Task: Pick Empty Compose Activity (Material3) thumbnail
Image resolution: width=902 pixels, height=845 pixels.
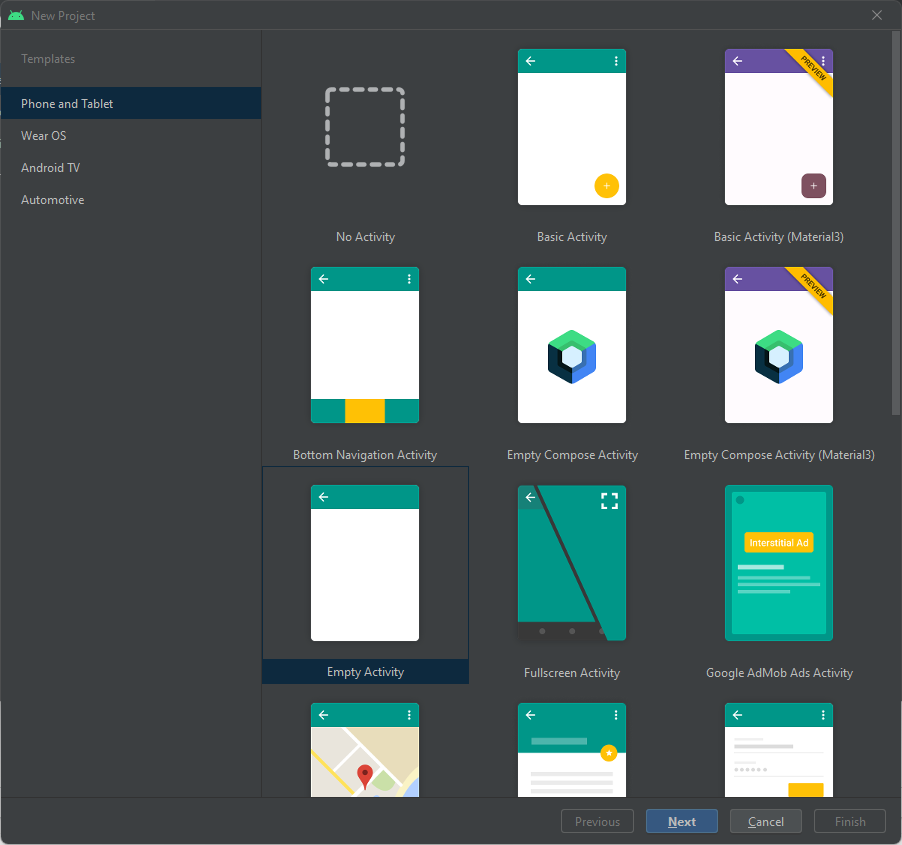Action: pos(779,345)
